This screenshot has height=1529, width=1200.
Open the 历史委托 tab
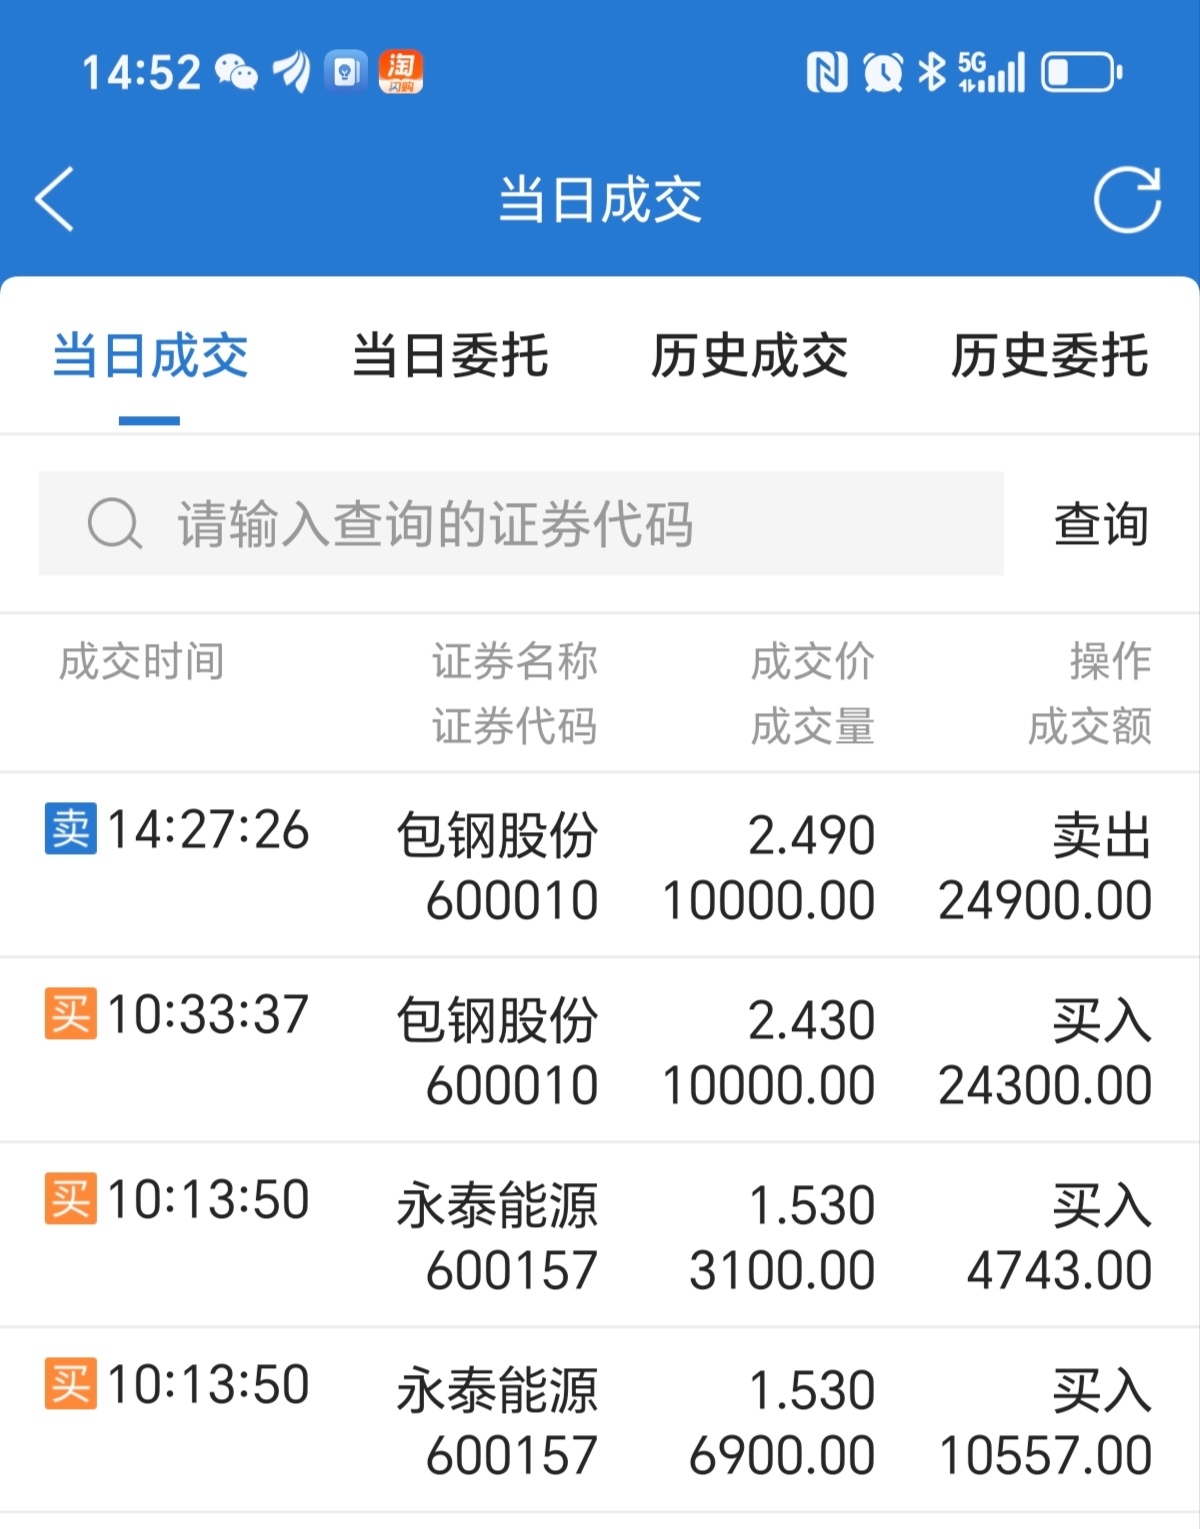pos(1050,356)
